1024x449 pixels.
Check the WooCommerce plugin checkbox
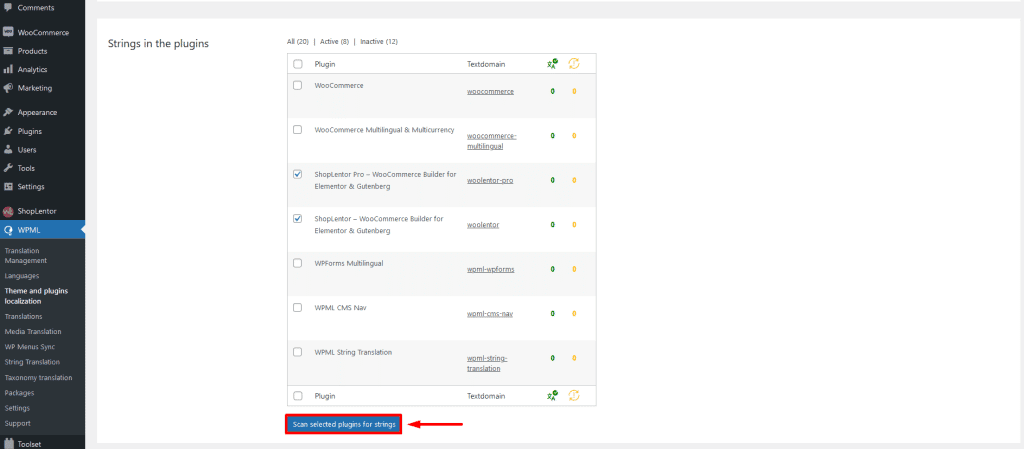pyautogui.click(x=298, y=85)
